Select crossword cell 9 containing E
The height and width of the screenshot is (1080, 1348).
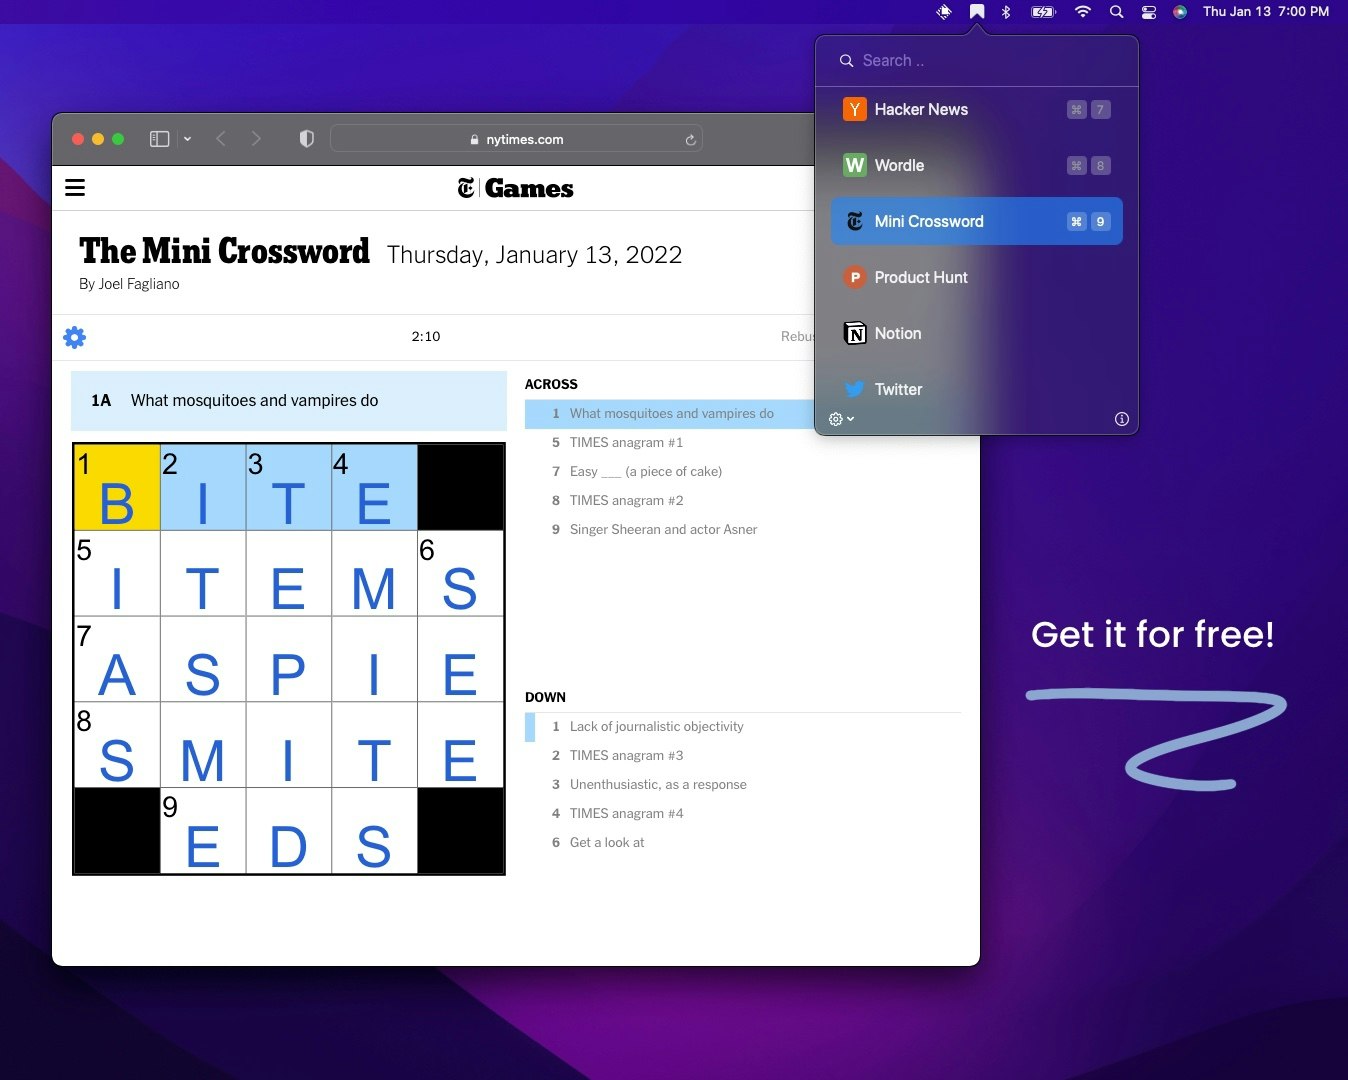point(203,831)
